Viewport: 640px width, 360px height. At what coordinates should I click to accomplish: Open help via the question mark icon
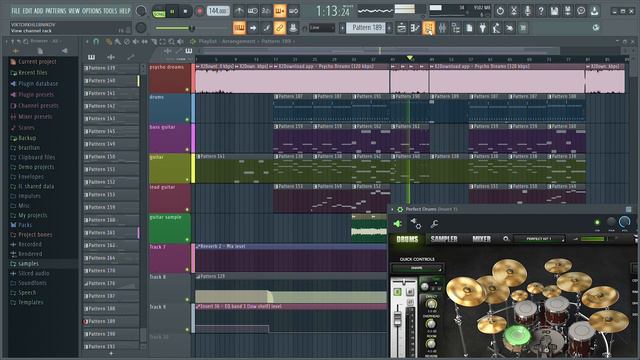[x=541, y=11]
